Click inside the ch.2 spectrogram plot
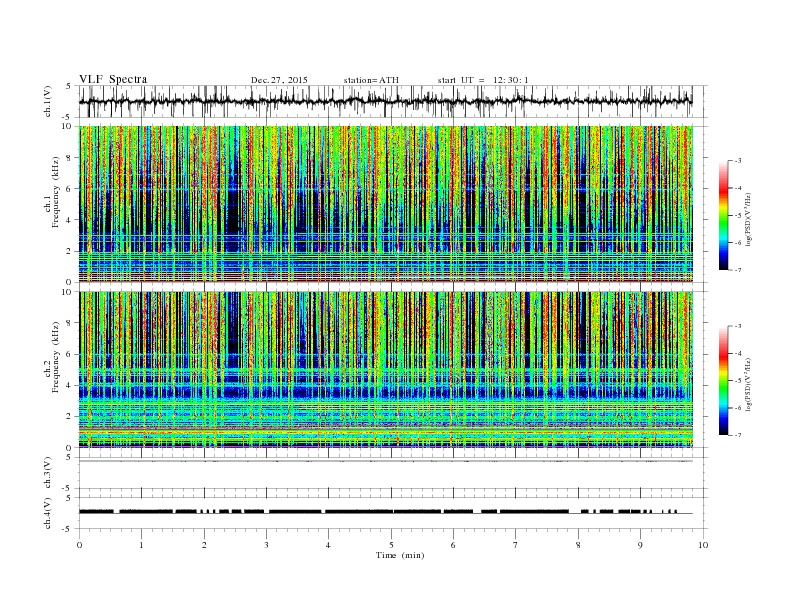The width and height of the screenshot is (792, 612). tap(385, 369)
